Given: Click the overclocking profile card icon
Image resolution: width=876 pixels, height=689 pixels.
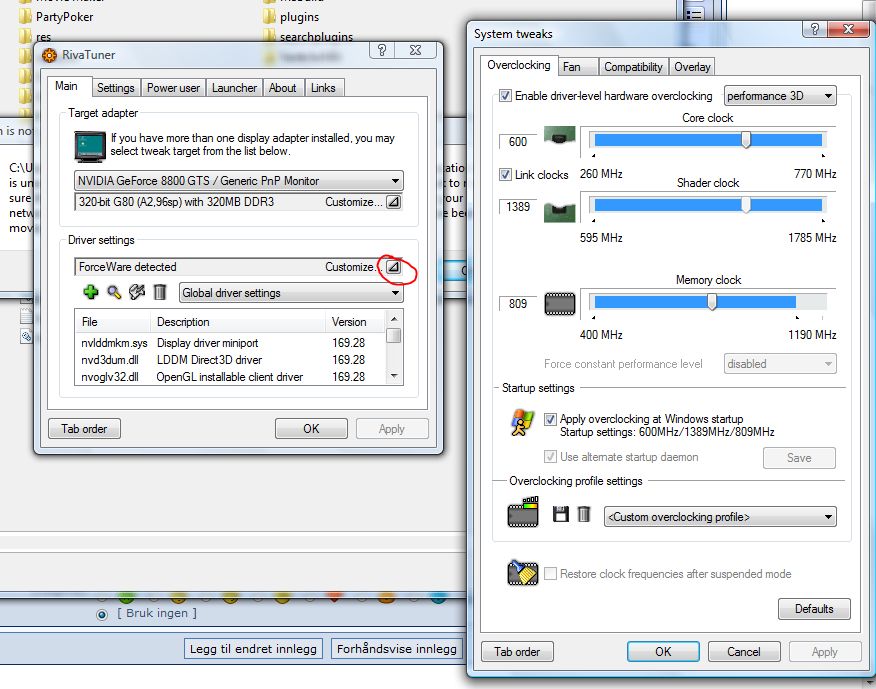Looking at the screenshot, I should [523, 512].
